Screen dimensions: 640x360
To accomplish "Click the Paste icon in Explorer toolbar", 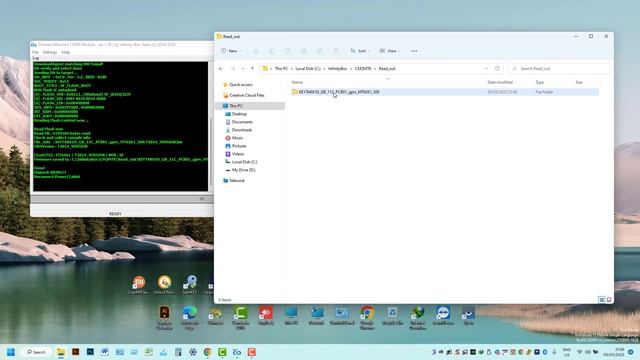I will [x=288, y=51].
